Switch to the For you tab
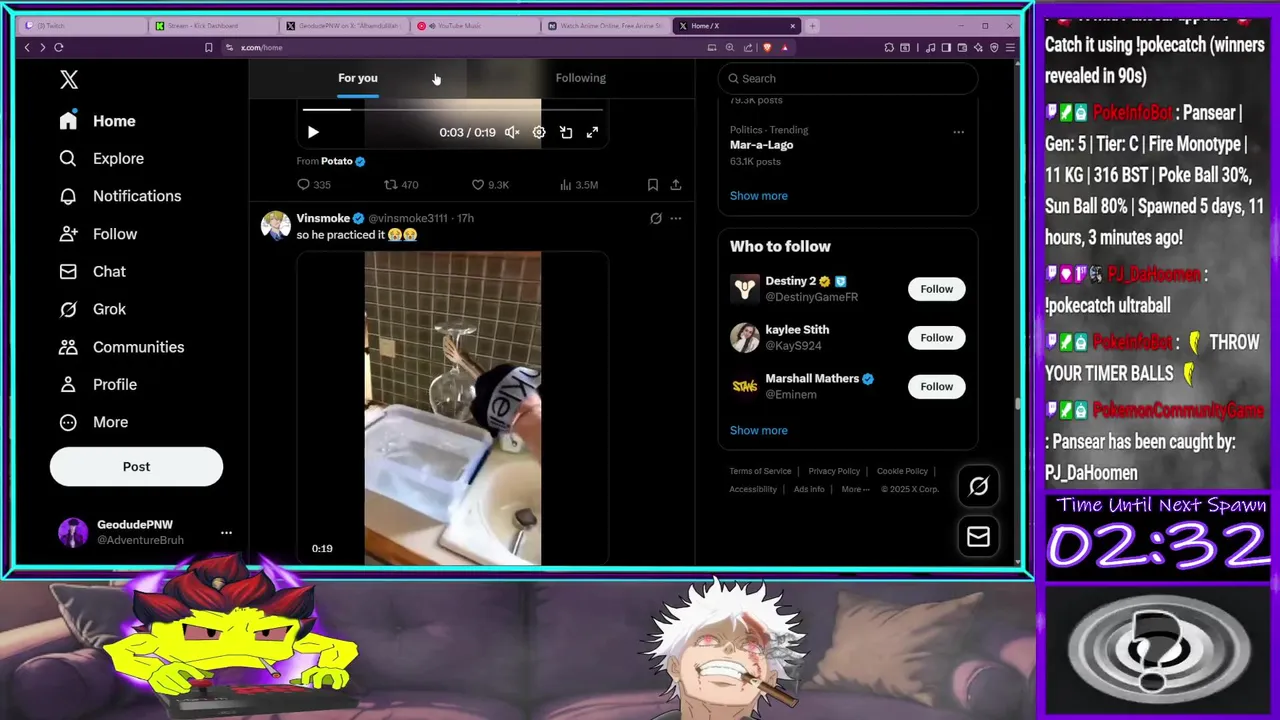Viewport: 1280px width, 720px height. pyautogui.click(x=358, y=78)
